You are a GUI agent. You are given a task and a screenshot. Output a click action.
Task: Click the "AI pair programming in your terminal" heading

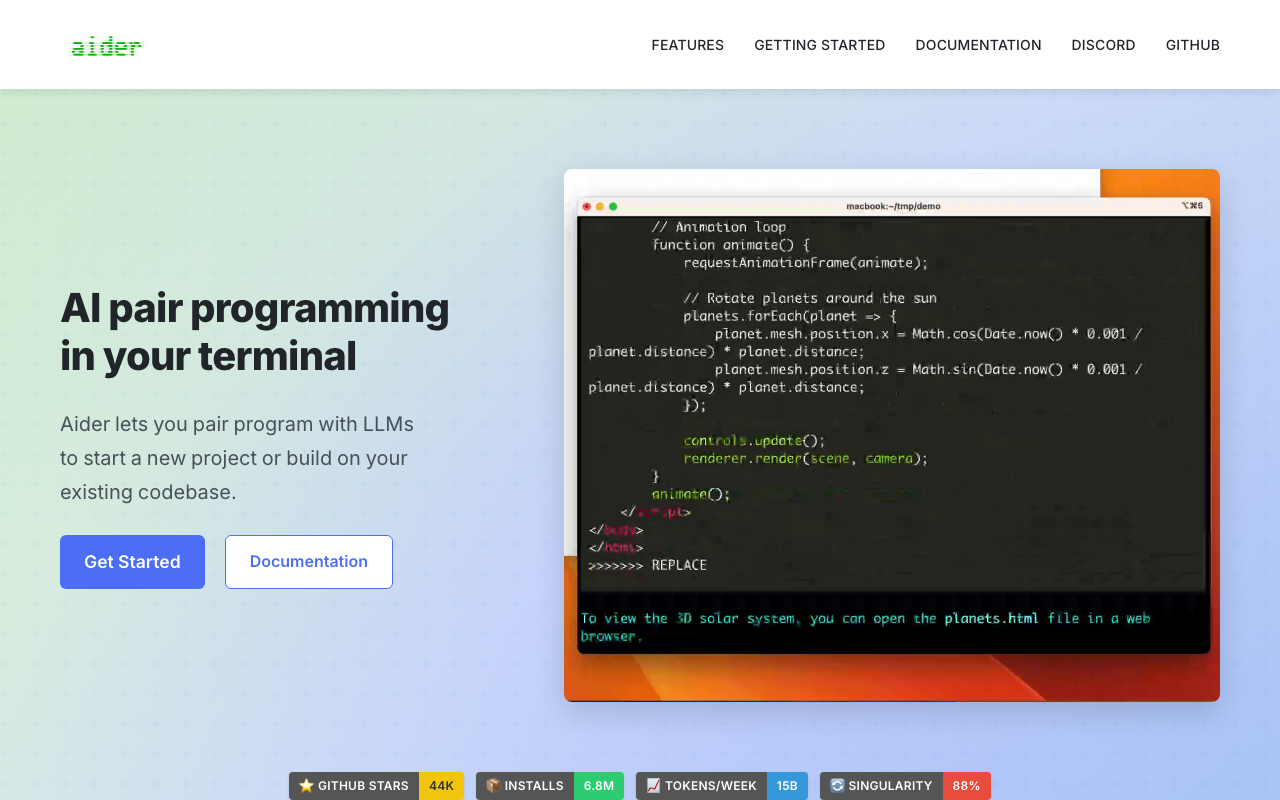coord(255,331)
